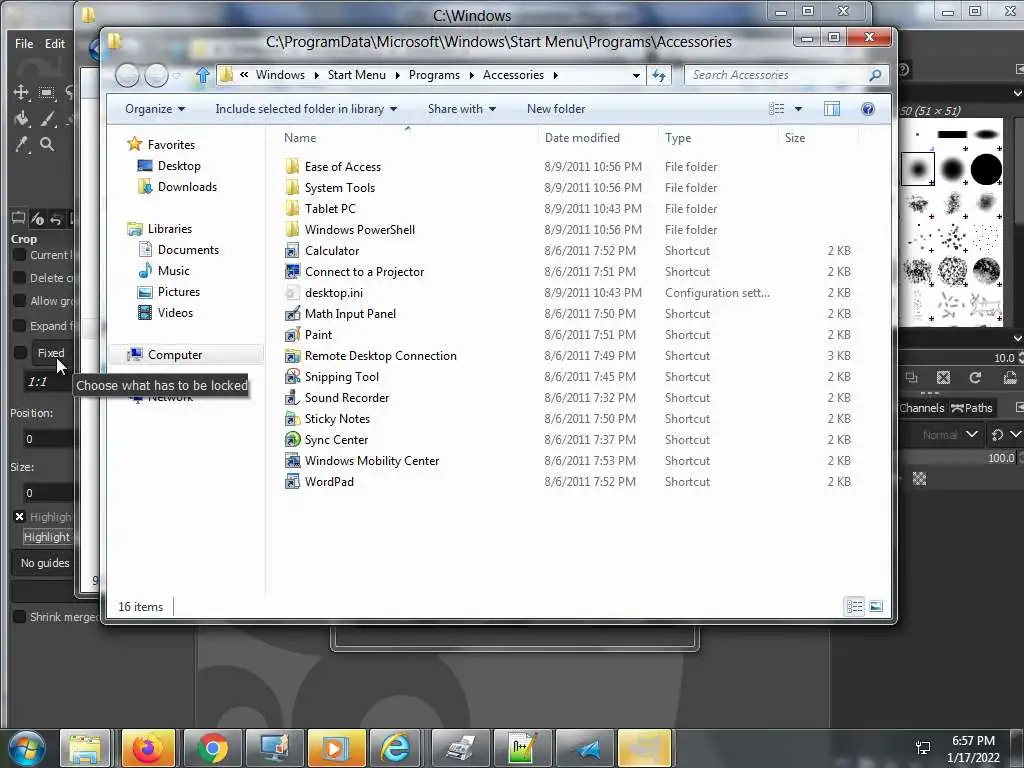Image resolution: width=1024 pixels, height=768 pixels.
Task: Click the Start Menu breadcrumb
Action: 357,75
